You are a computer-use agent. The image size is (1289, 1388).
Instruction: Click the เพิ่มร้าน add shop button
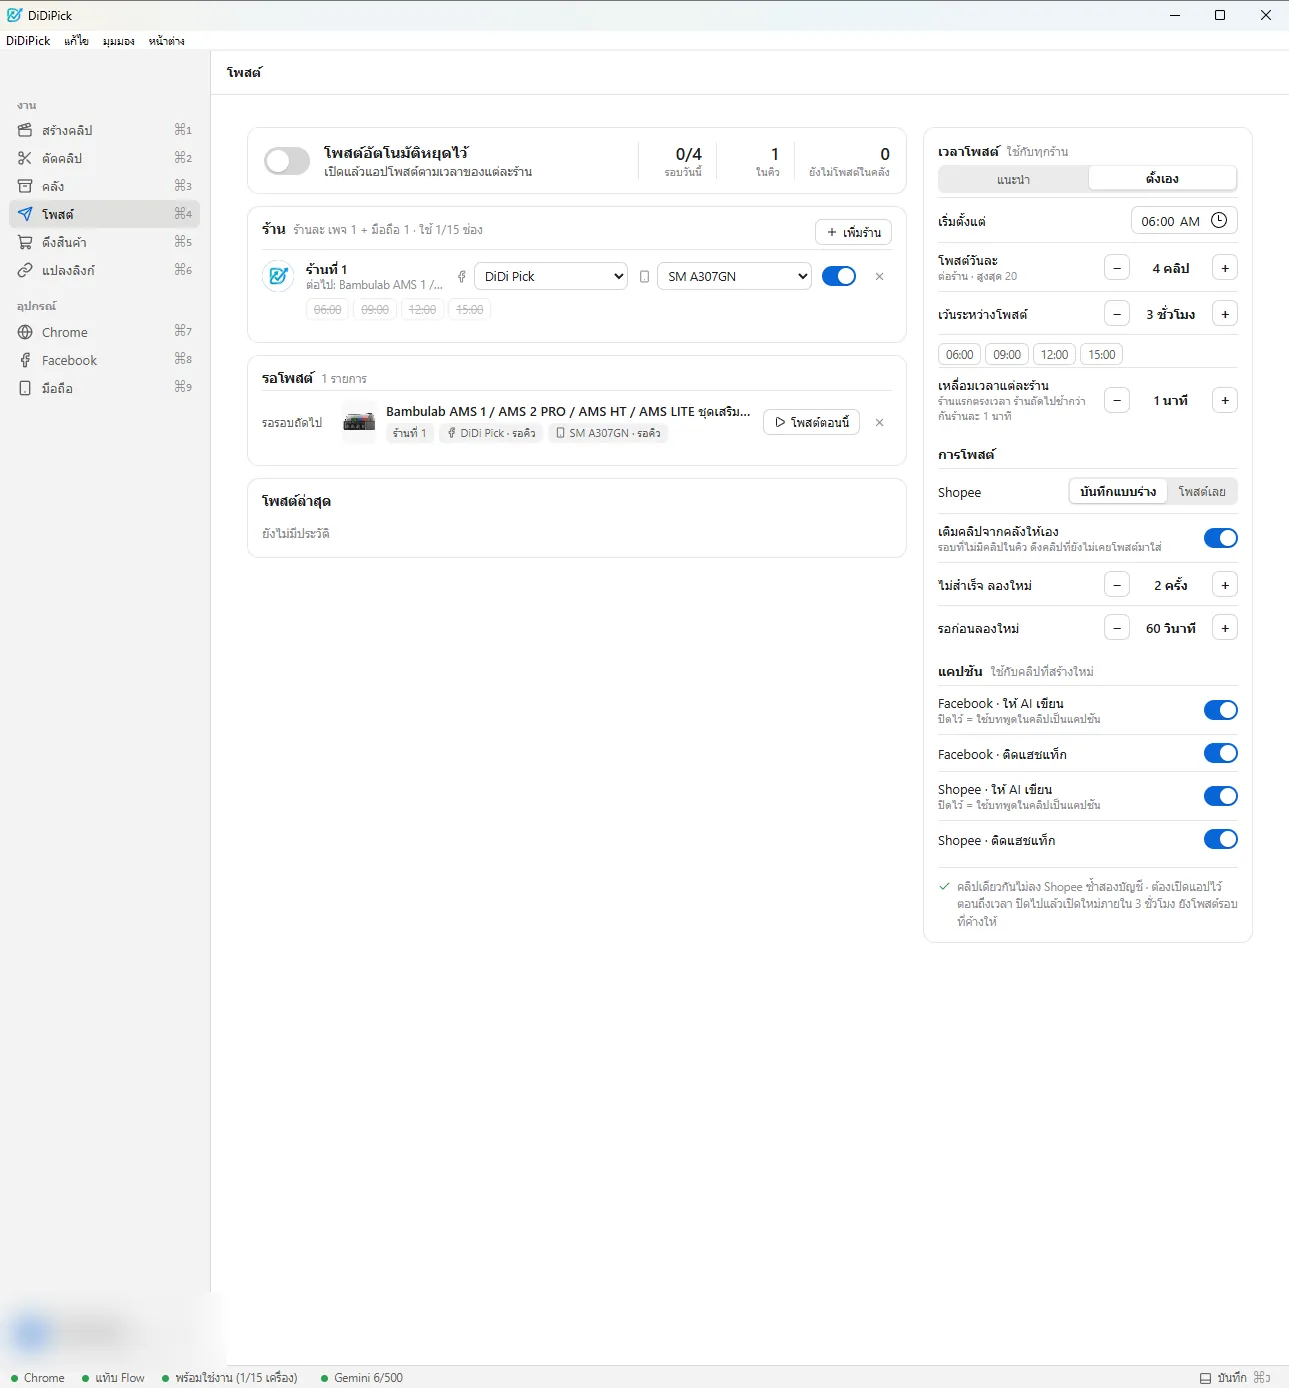[853, 232]
